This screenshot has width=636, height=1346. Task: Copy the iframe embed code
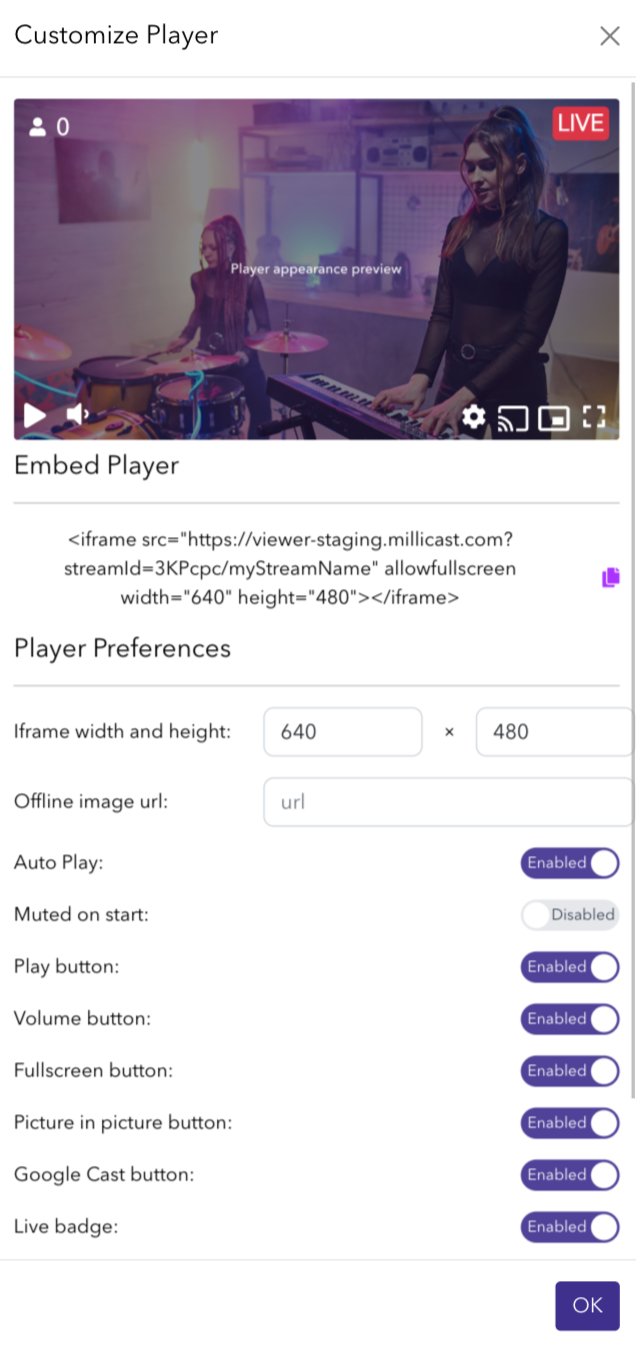click(611, 577)
